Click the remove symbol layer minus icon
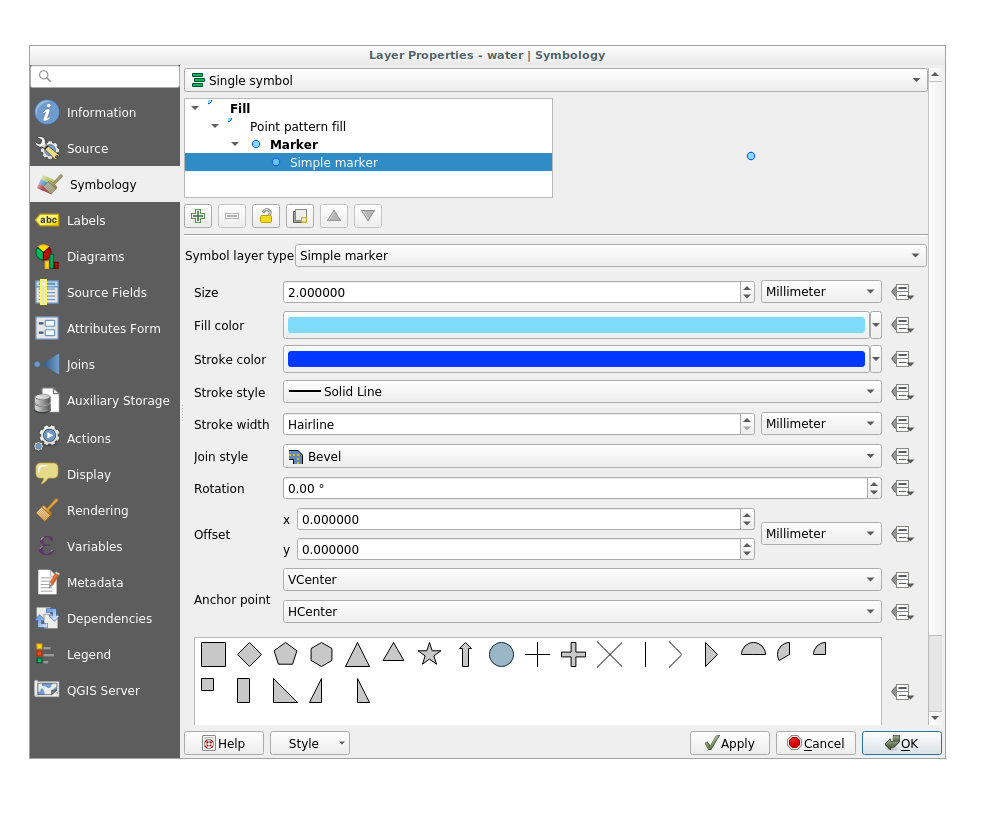The image size is (1003, 823). pyautogui.click(x=232, y=216)
